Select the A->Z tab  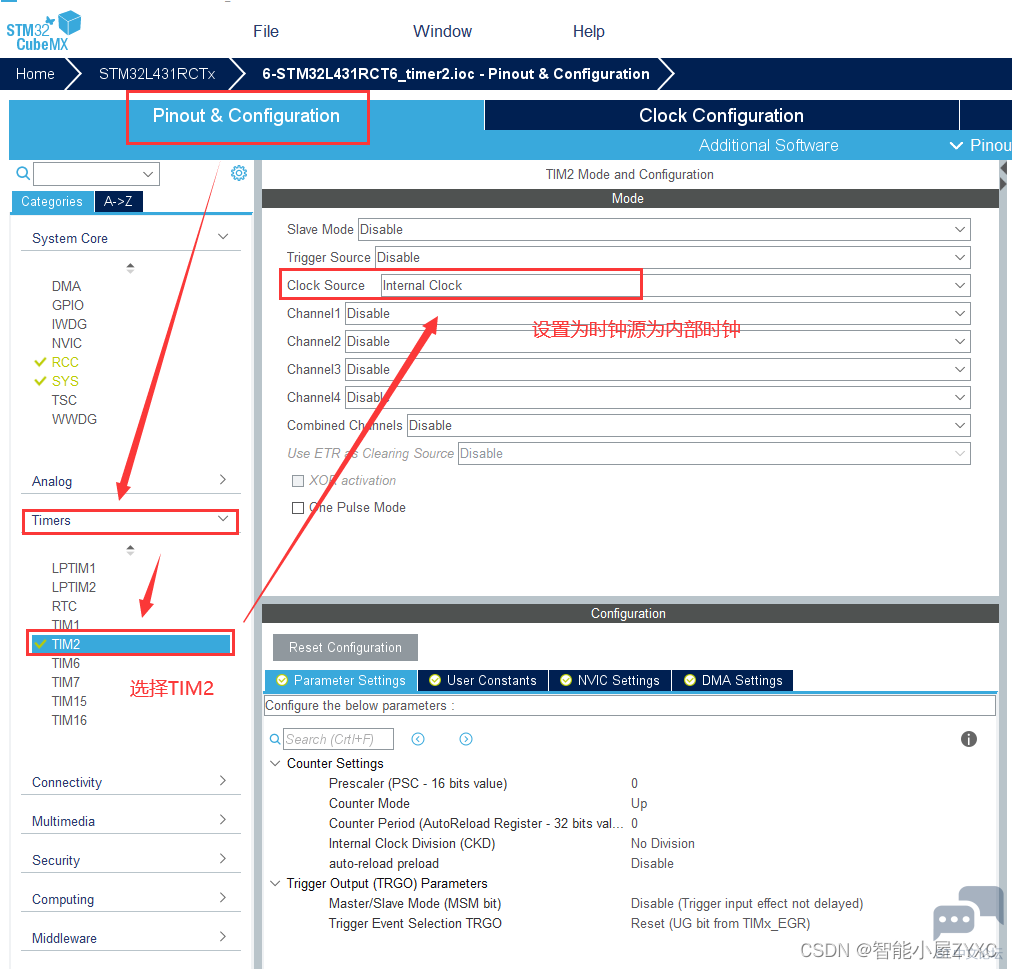click(x=119, y=201)
